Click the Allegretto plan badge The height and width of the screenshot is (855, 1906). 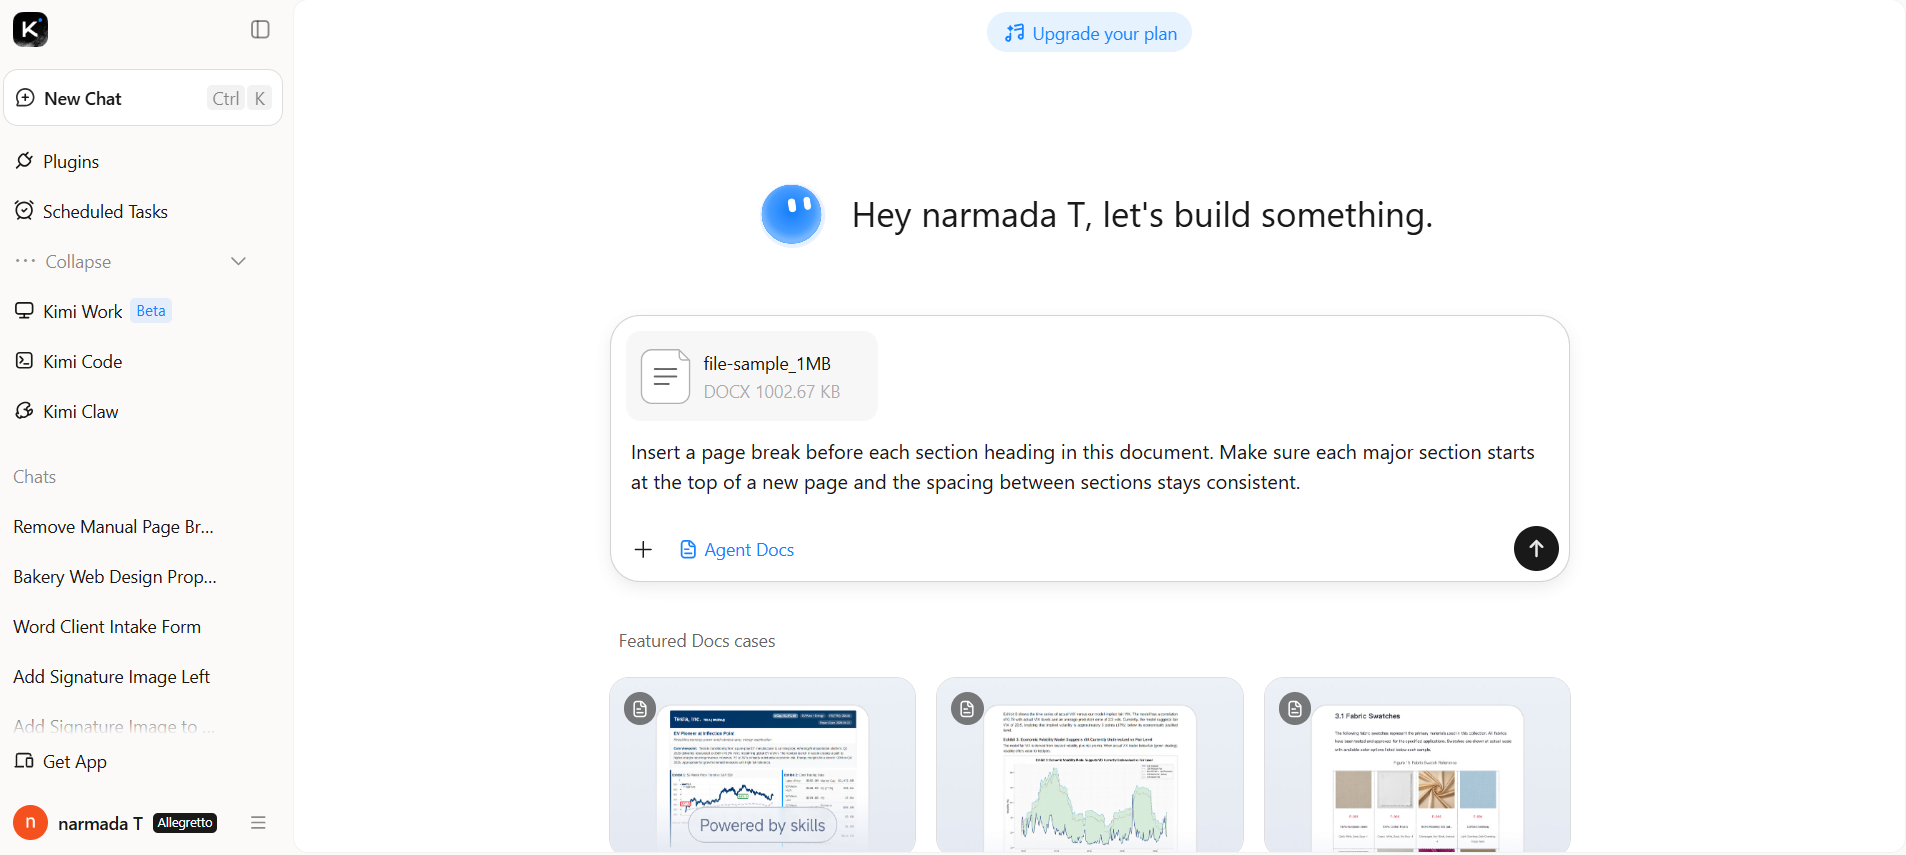(185, 823)
